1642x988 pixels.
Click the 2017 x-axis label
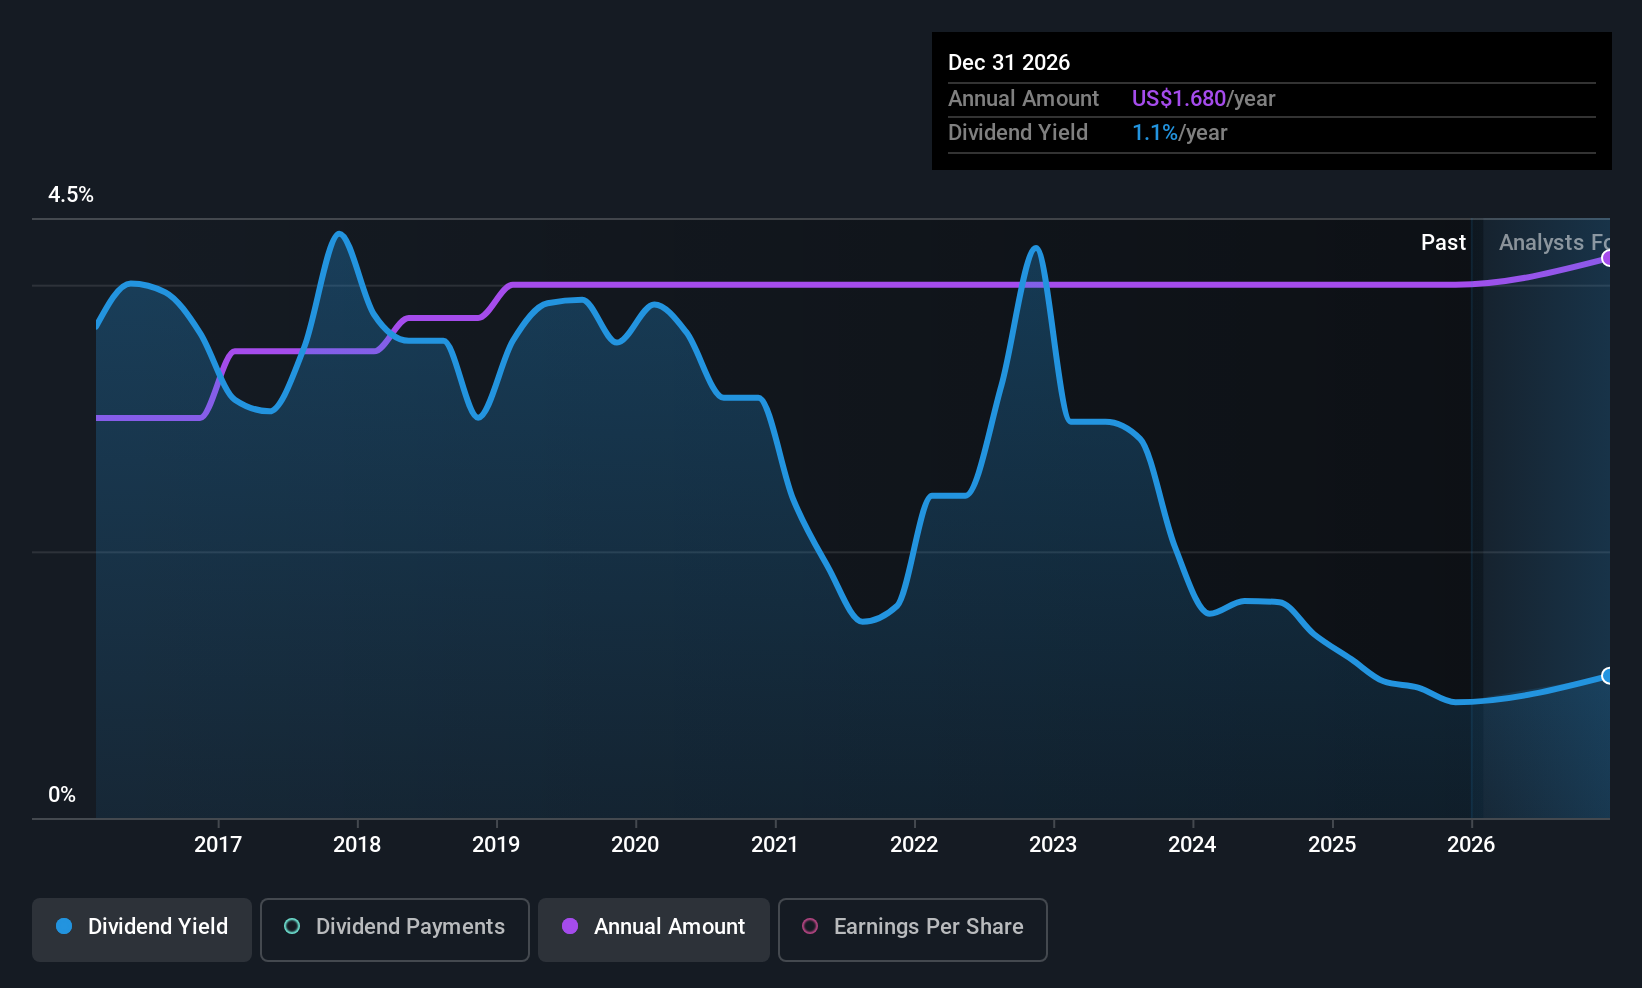218,844
